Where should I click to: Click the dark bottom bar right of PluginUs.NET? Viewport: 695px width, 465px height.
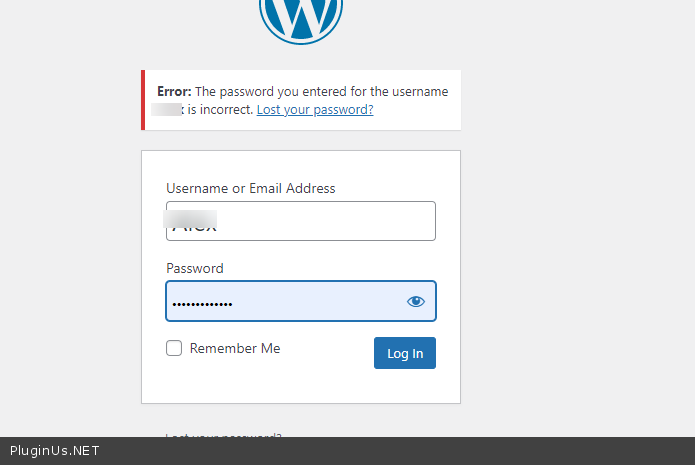point(400,451)
